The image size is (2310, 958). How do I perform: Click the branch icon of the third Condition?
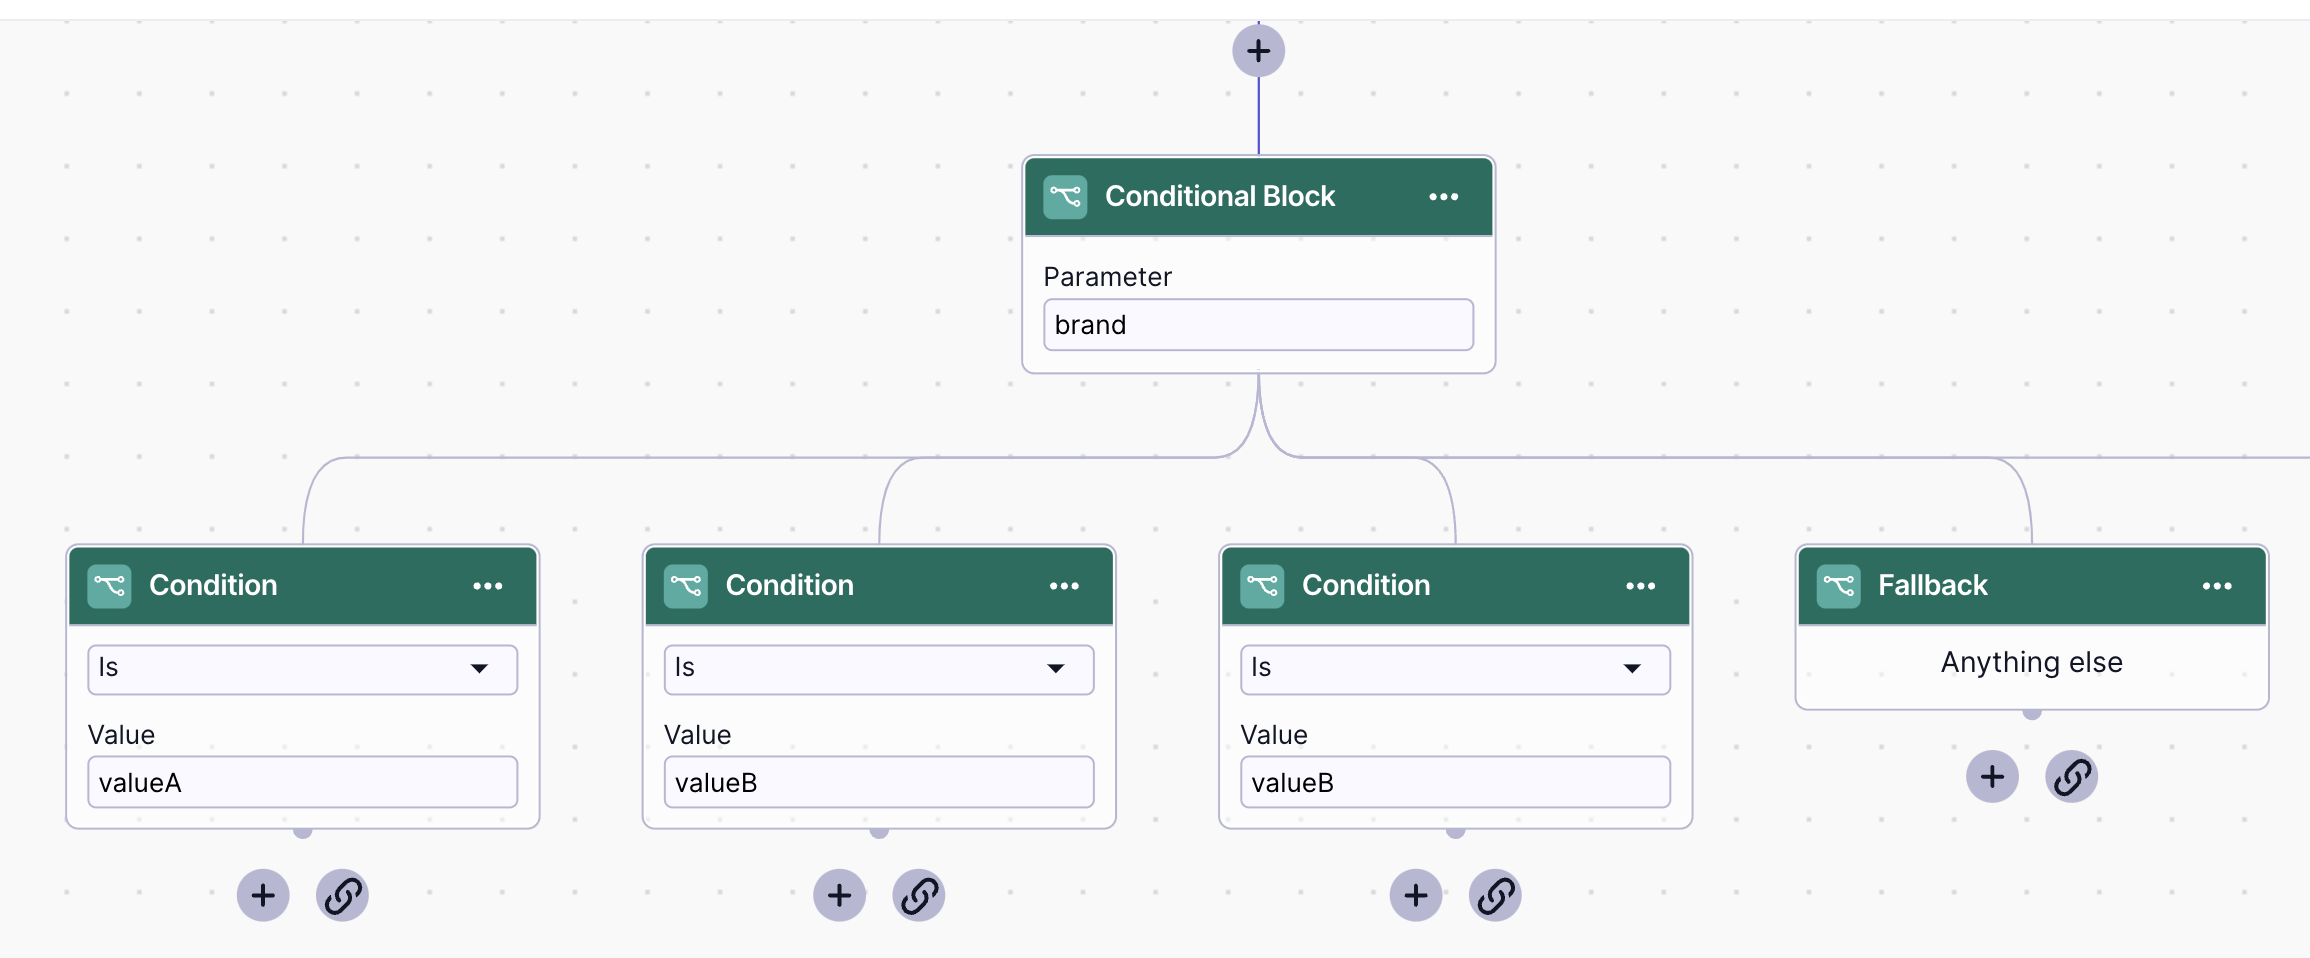pos(1262,586)
